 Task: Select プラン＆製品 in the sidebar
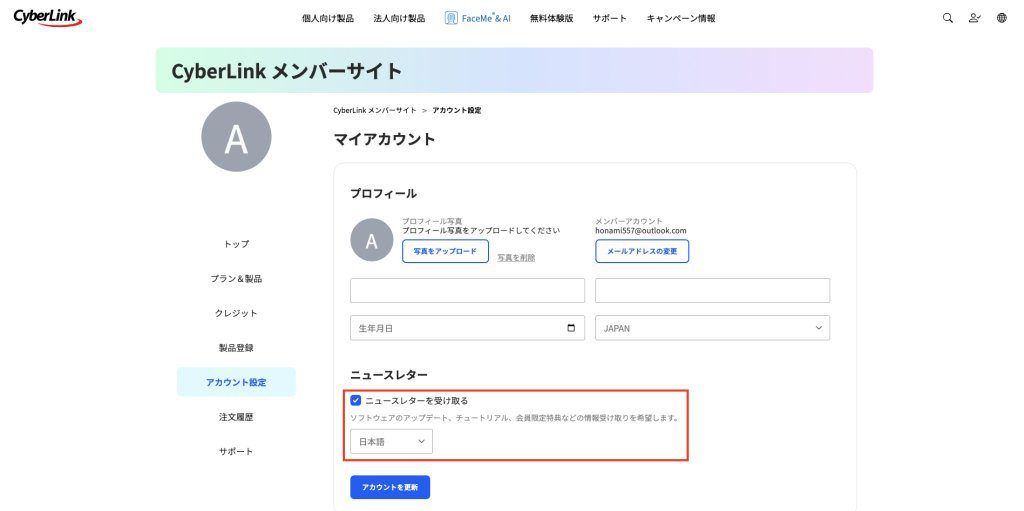tap(236, 278)
